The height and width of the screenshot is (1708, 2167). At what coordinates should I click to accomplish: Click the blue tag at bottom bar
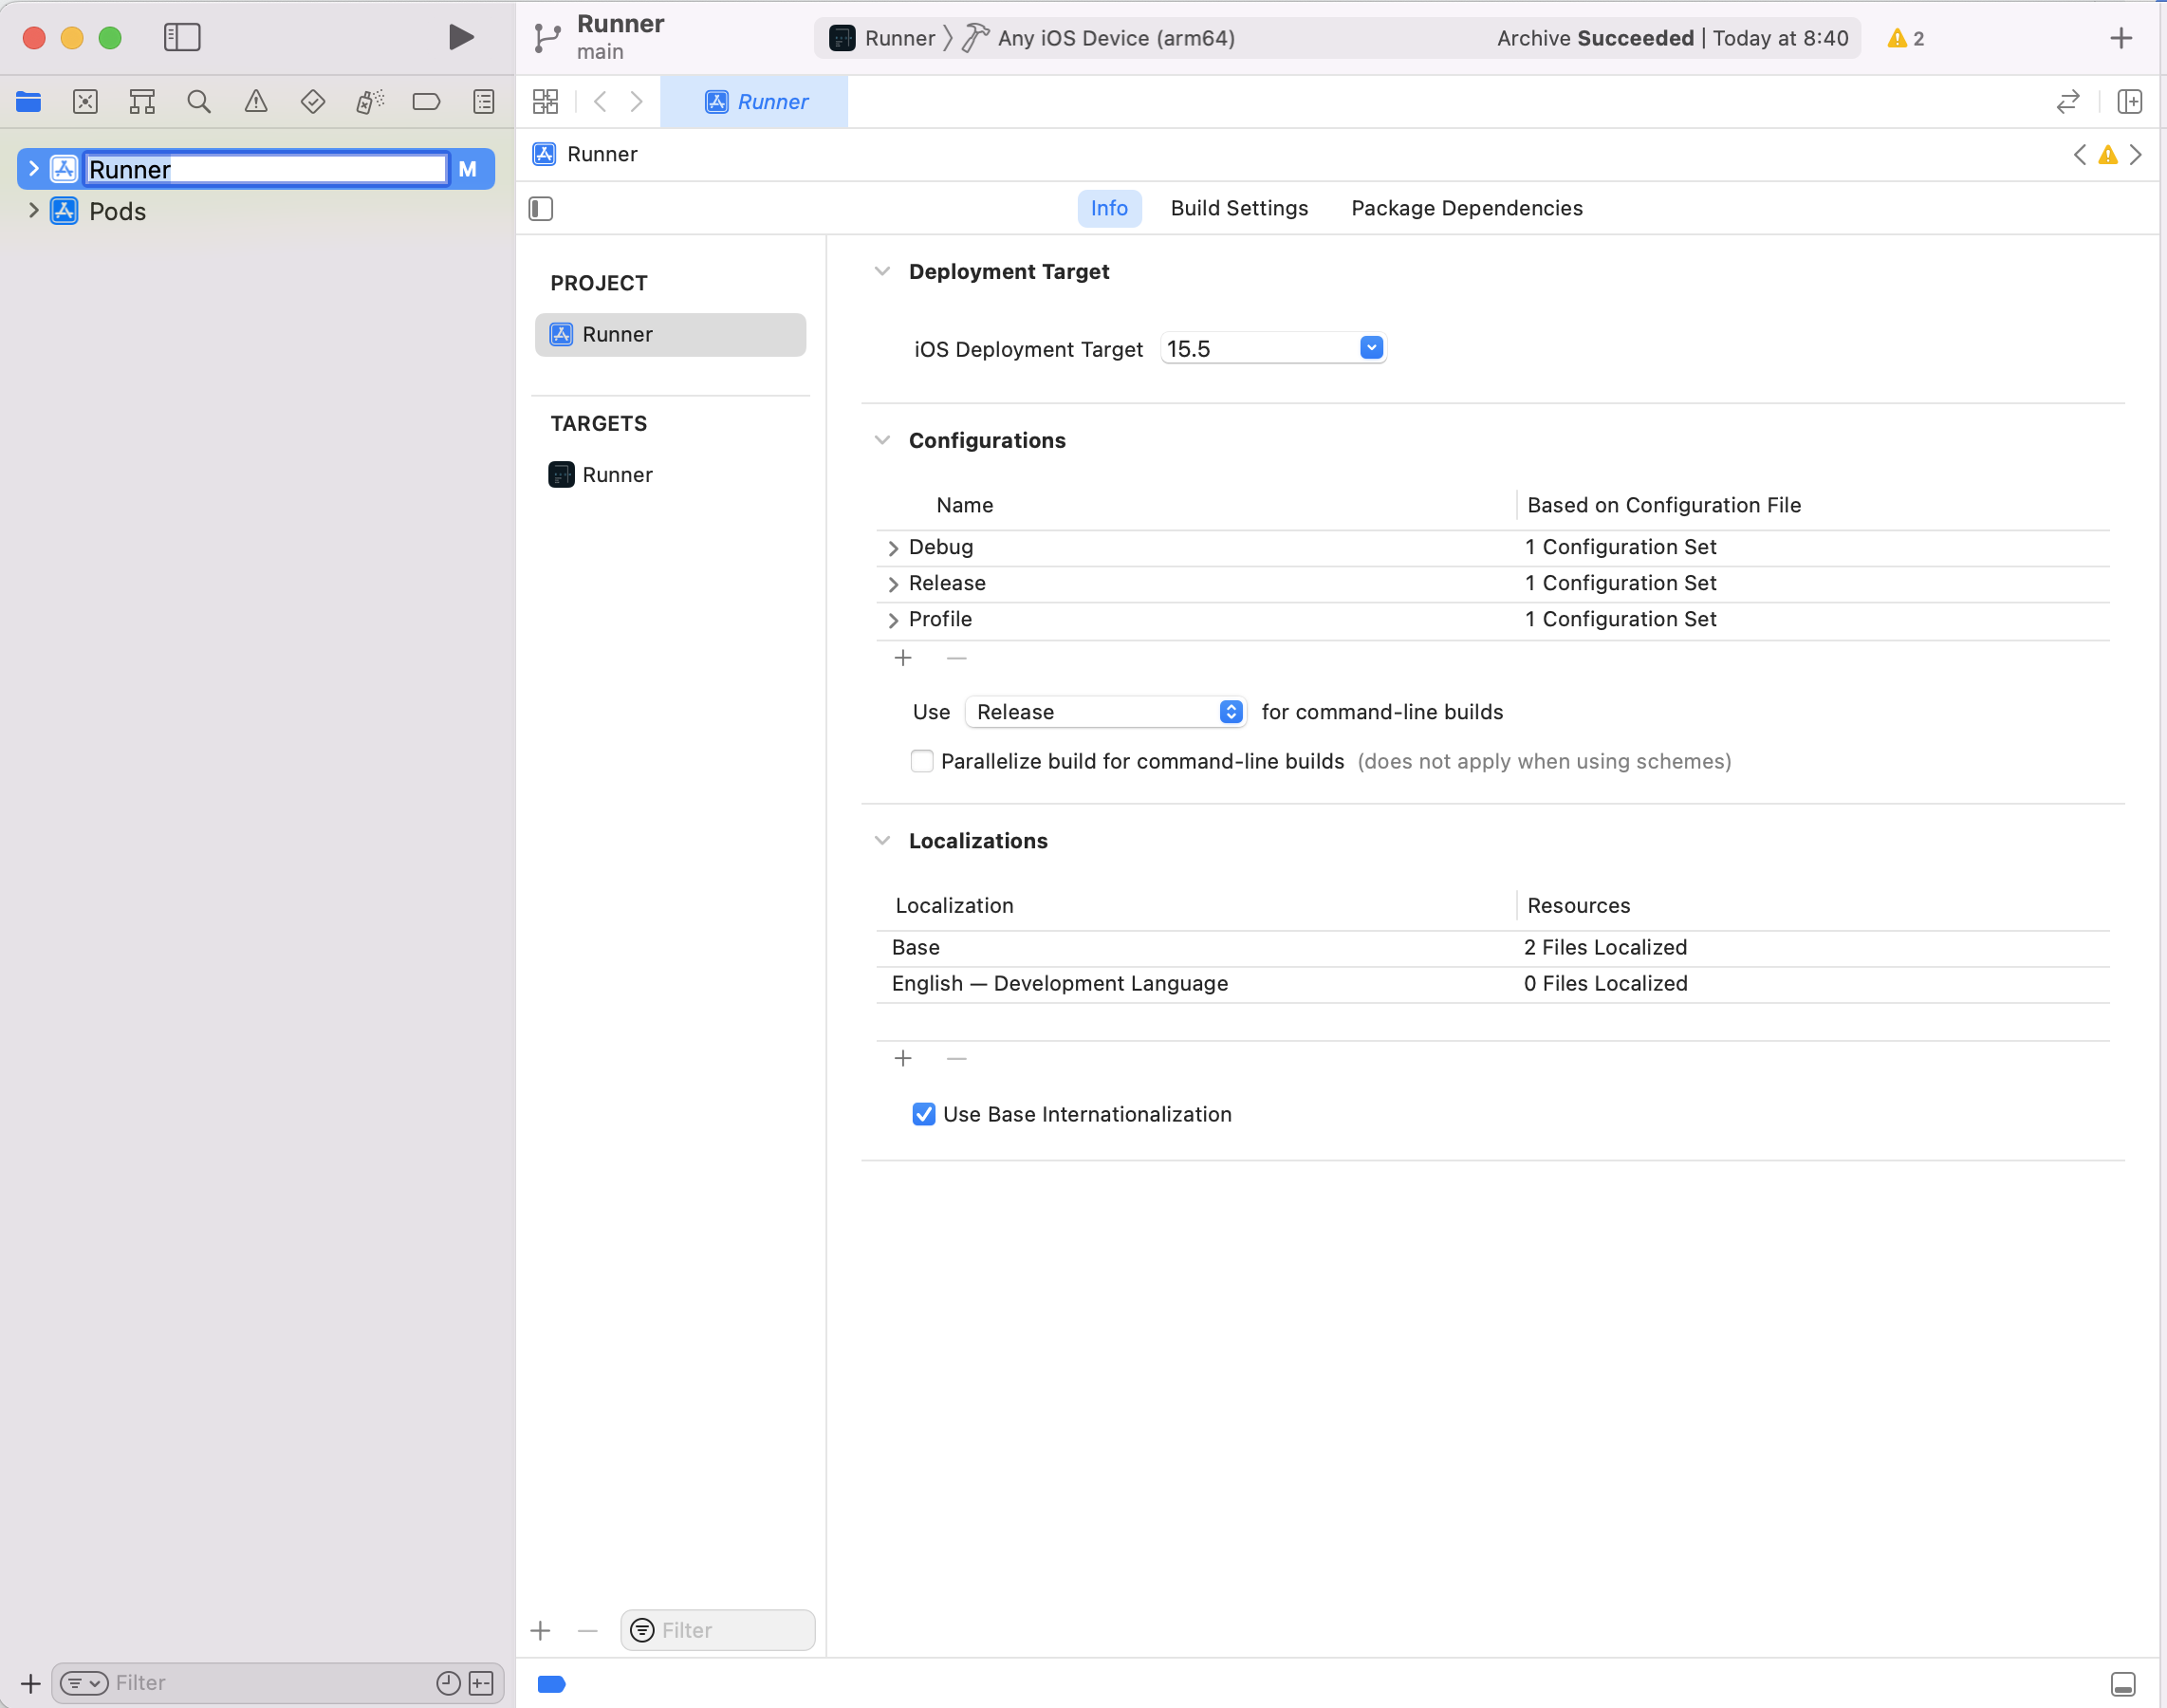tap(552, 1683)
